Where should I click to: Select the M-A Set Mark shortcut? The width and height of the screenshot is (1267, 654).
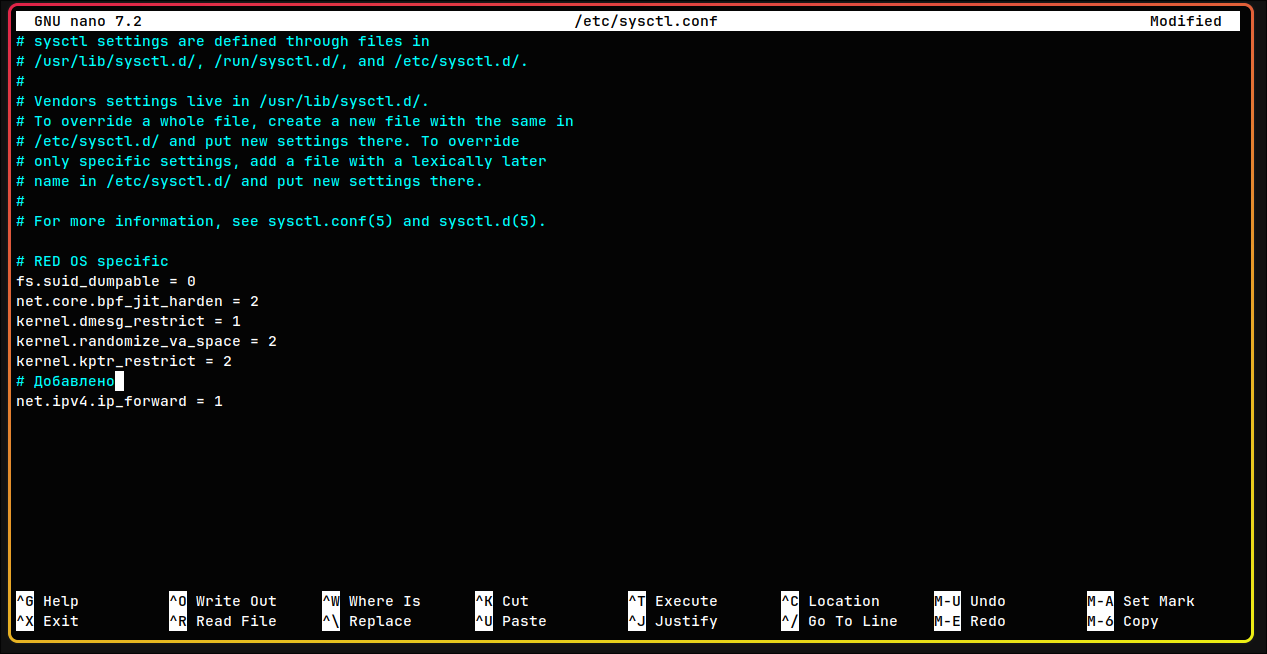[x=1141, y=601]
